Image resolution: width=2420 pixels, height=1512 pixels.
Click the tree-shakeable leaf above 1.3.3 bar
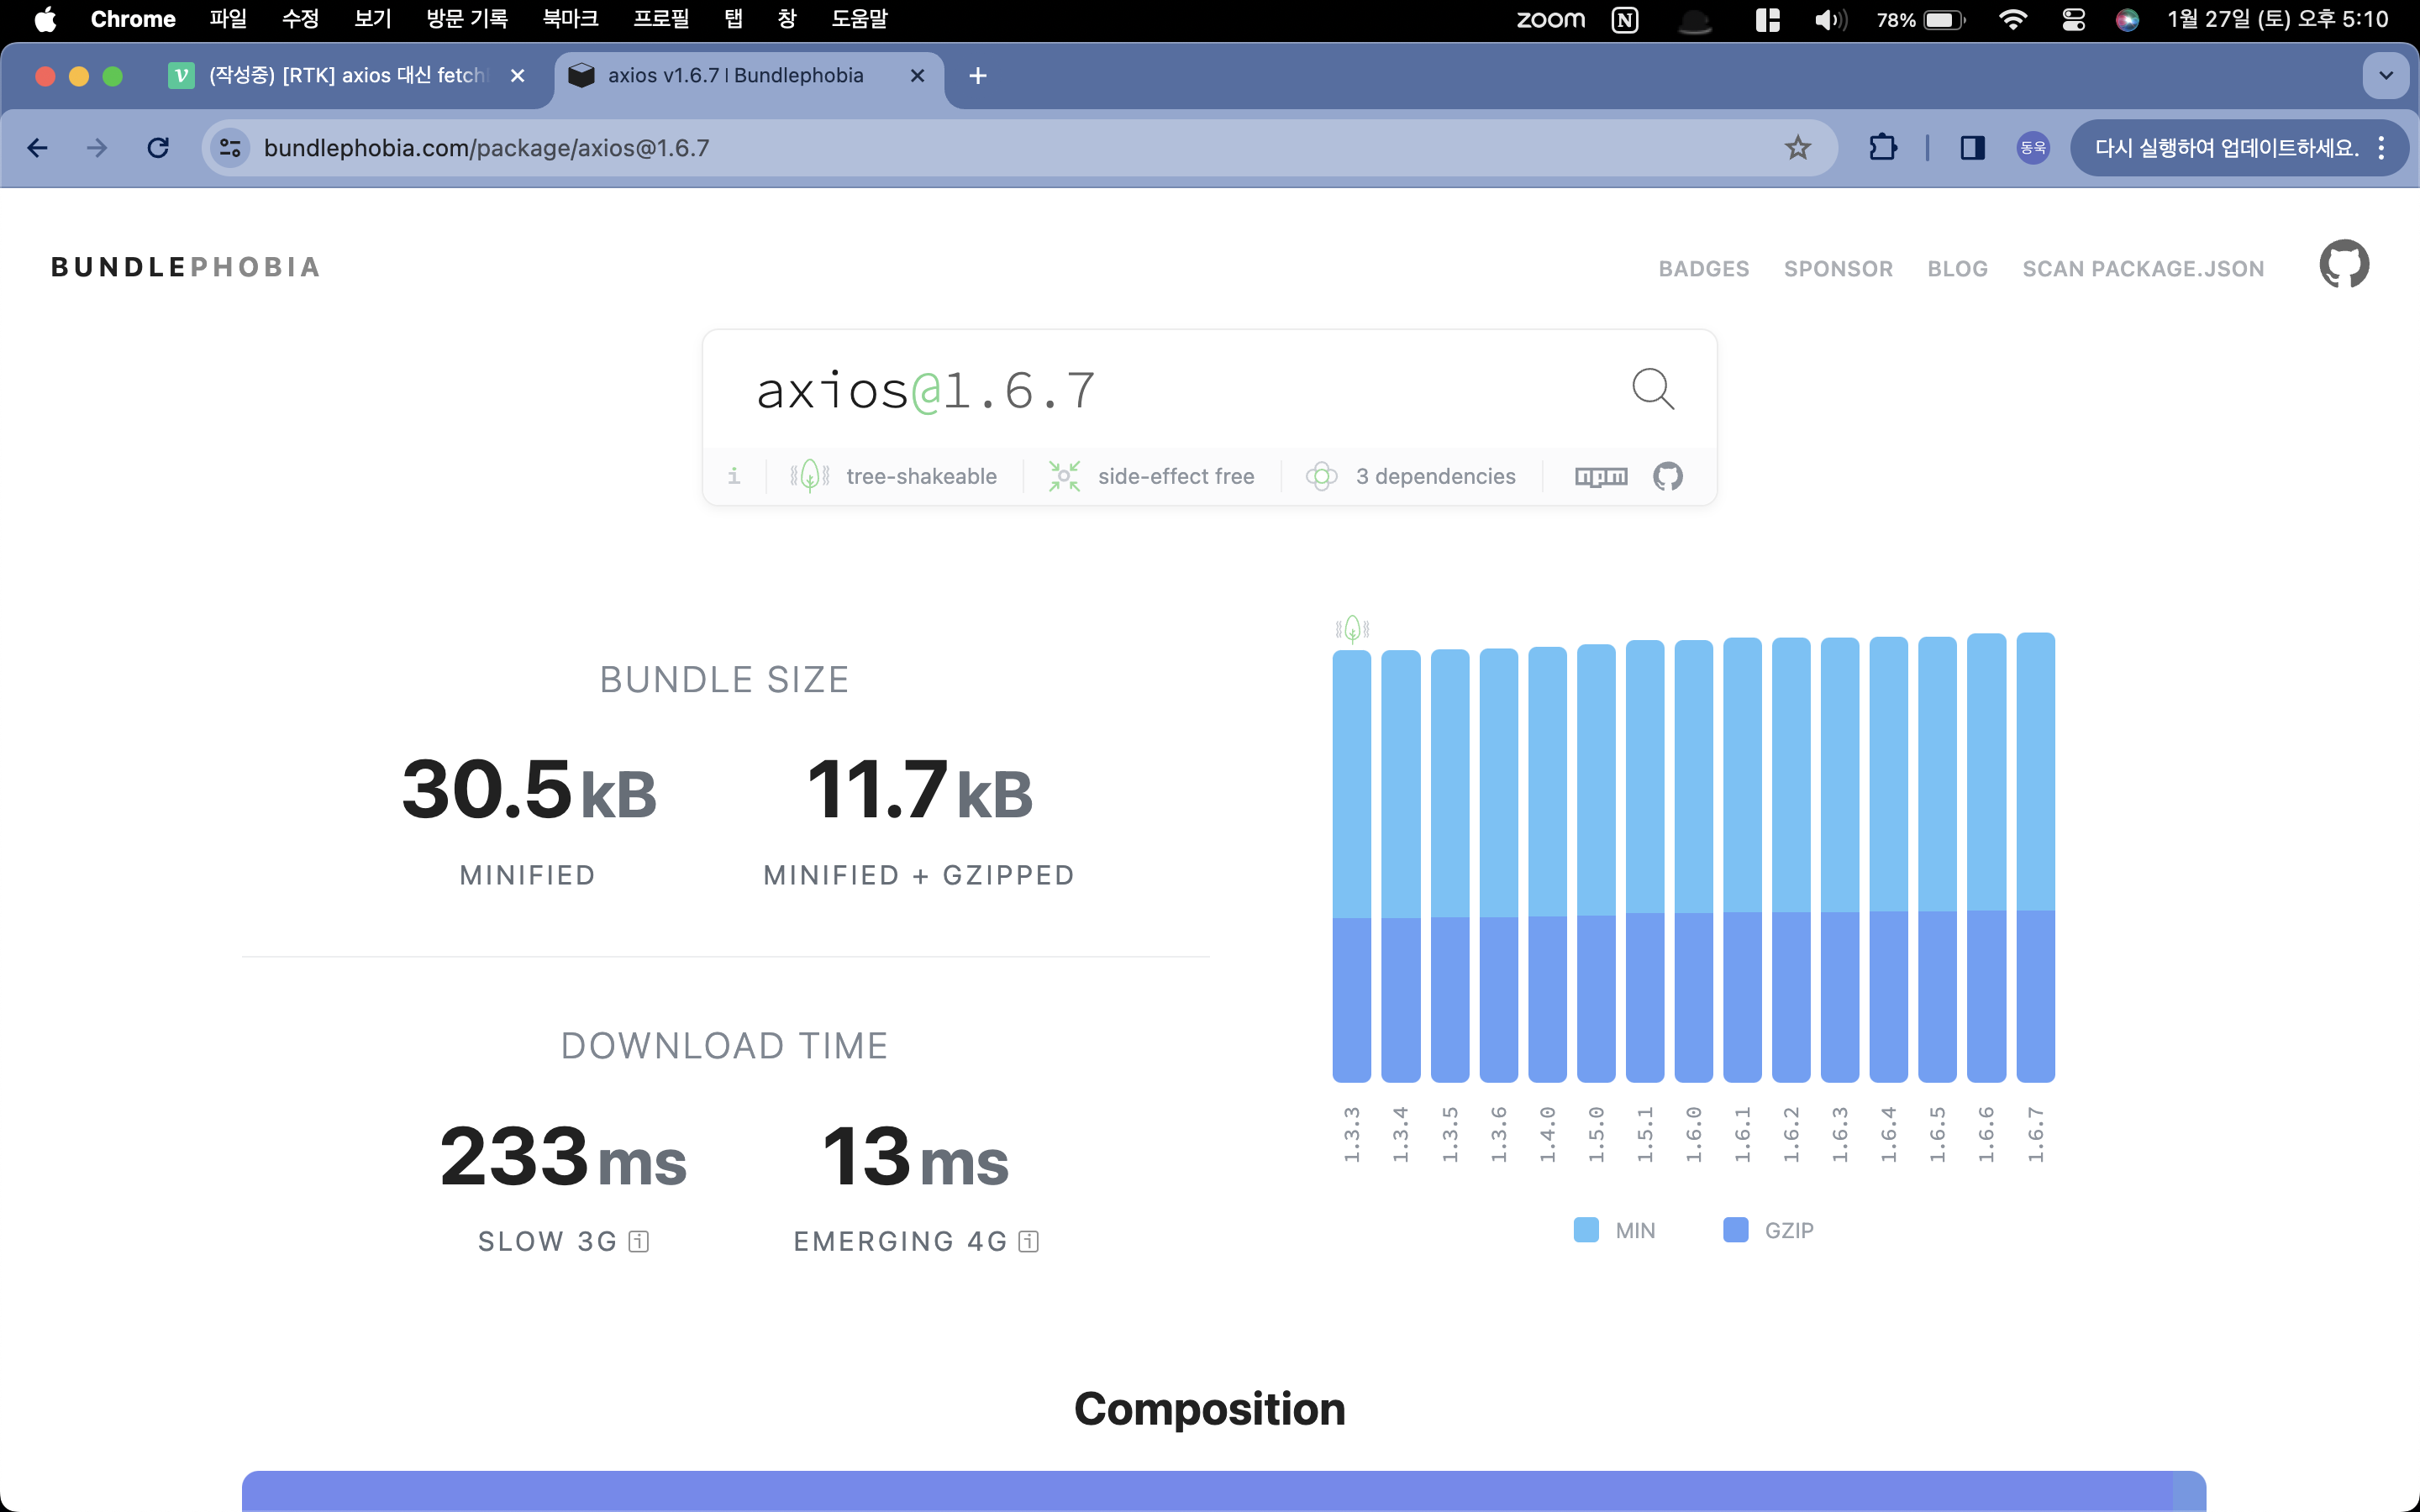[1352, 628]
